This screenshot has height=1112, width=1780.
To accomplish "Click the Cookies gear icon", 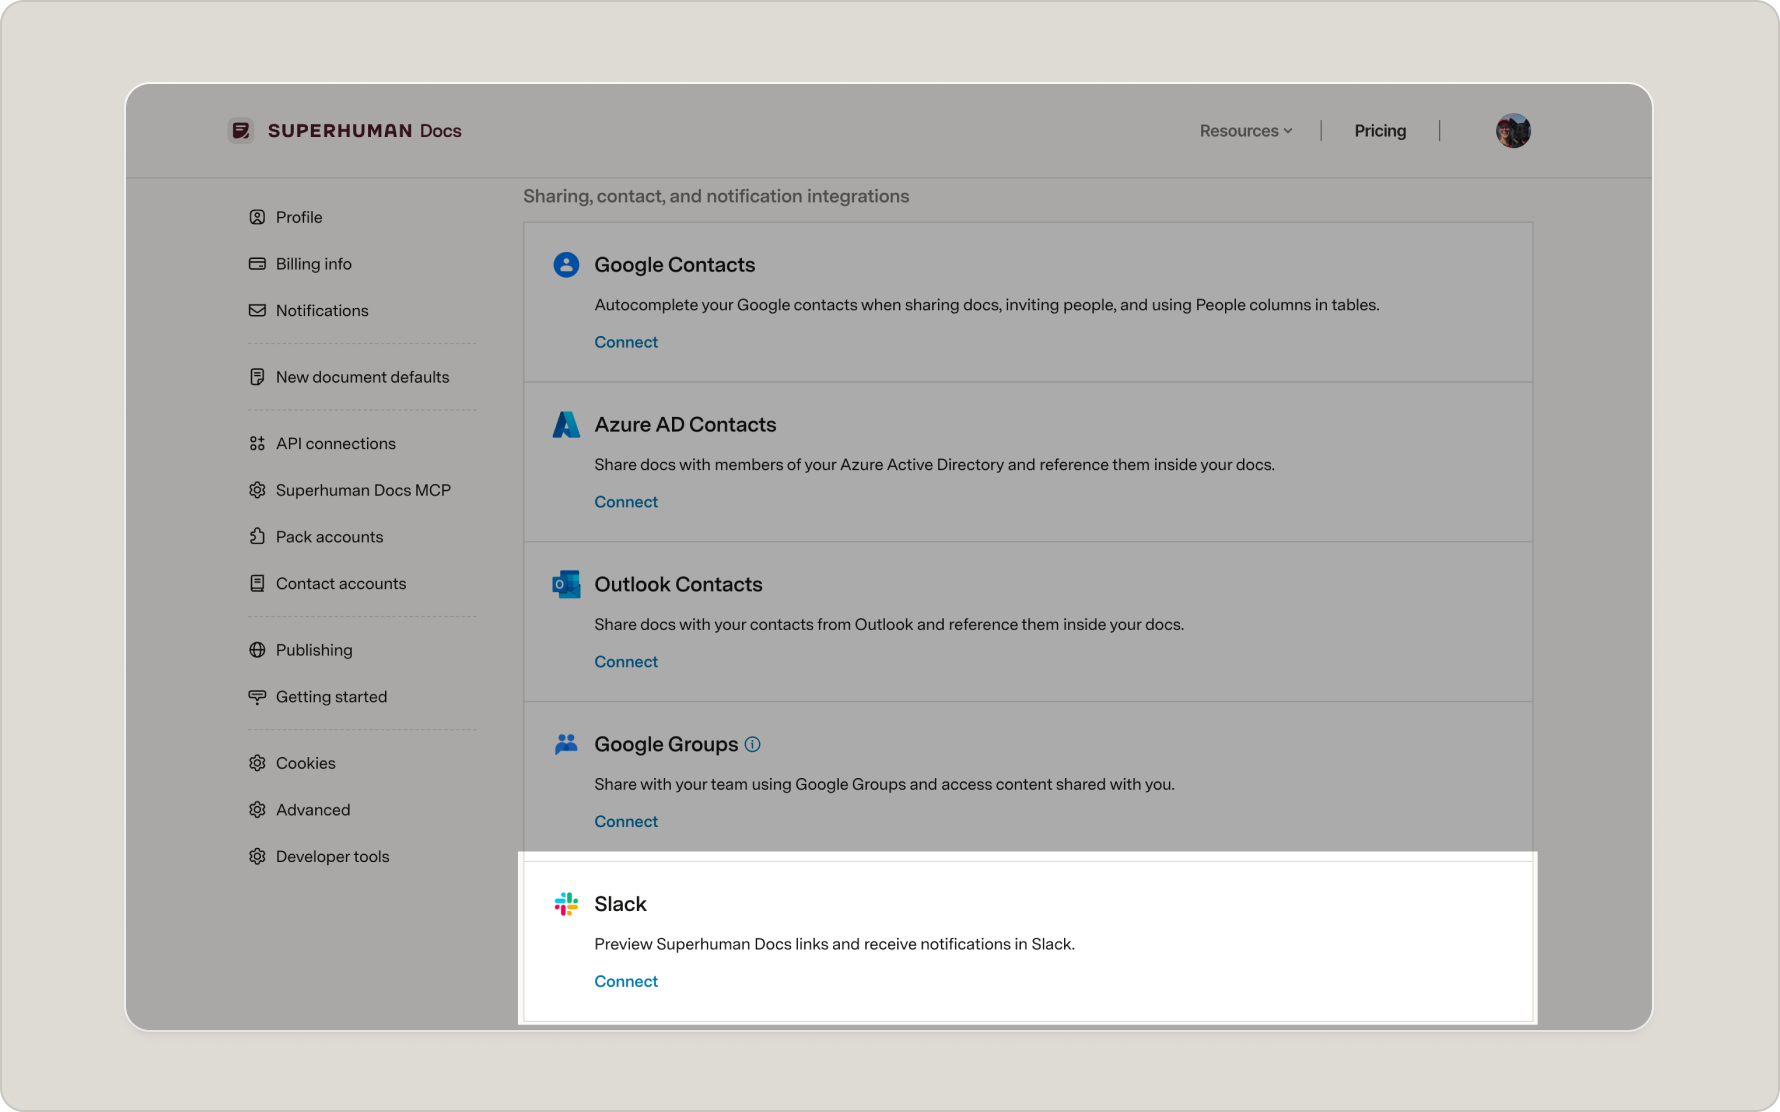I will click(257, 763).
